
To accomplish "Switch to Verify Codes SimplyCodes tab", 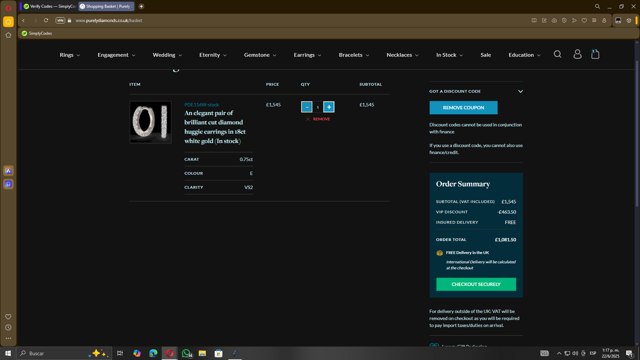I will tap(49, 6).
